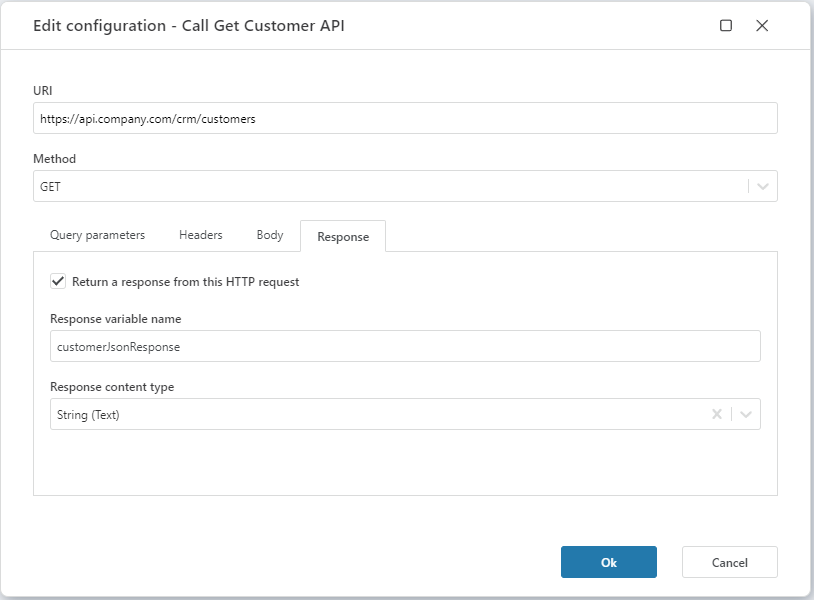The height and width of the screenshot is (600, 814).
Task: Clear the Response content type selection
Action: (x=716, y=414)
